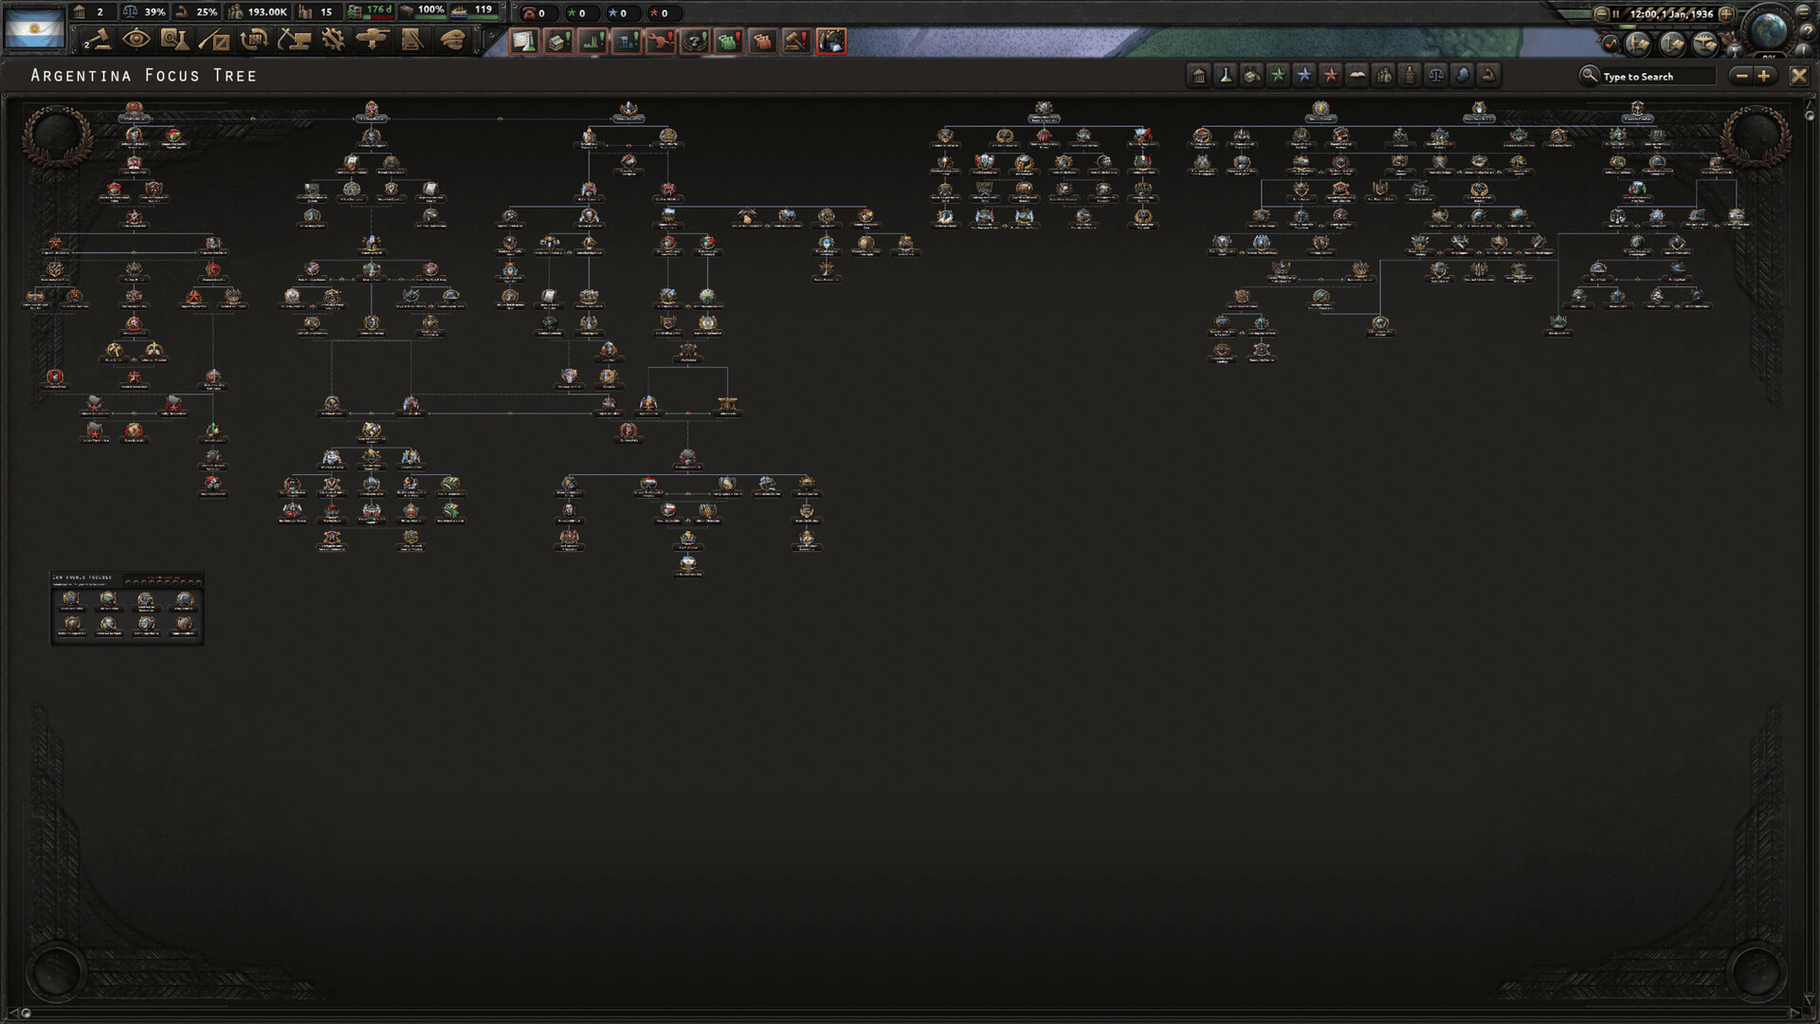Click the manpower counter 193.00K

pos(258,12)
